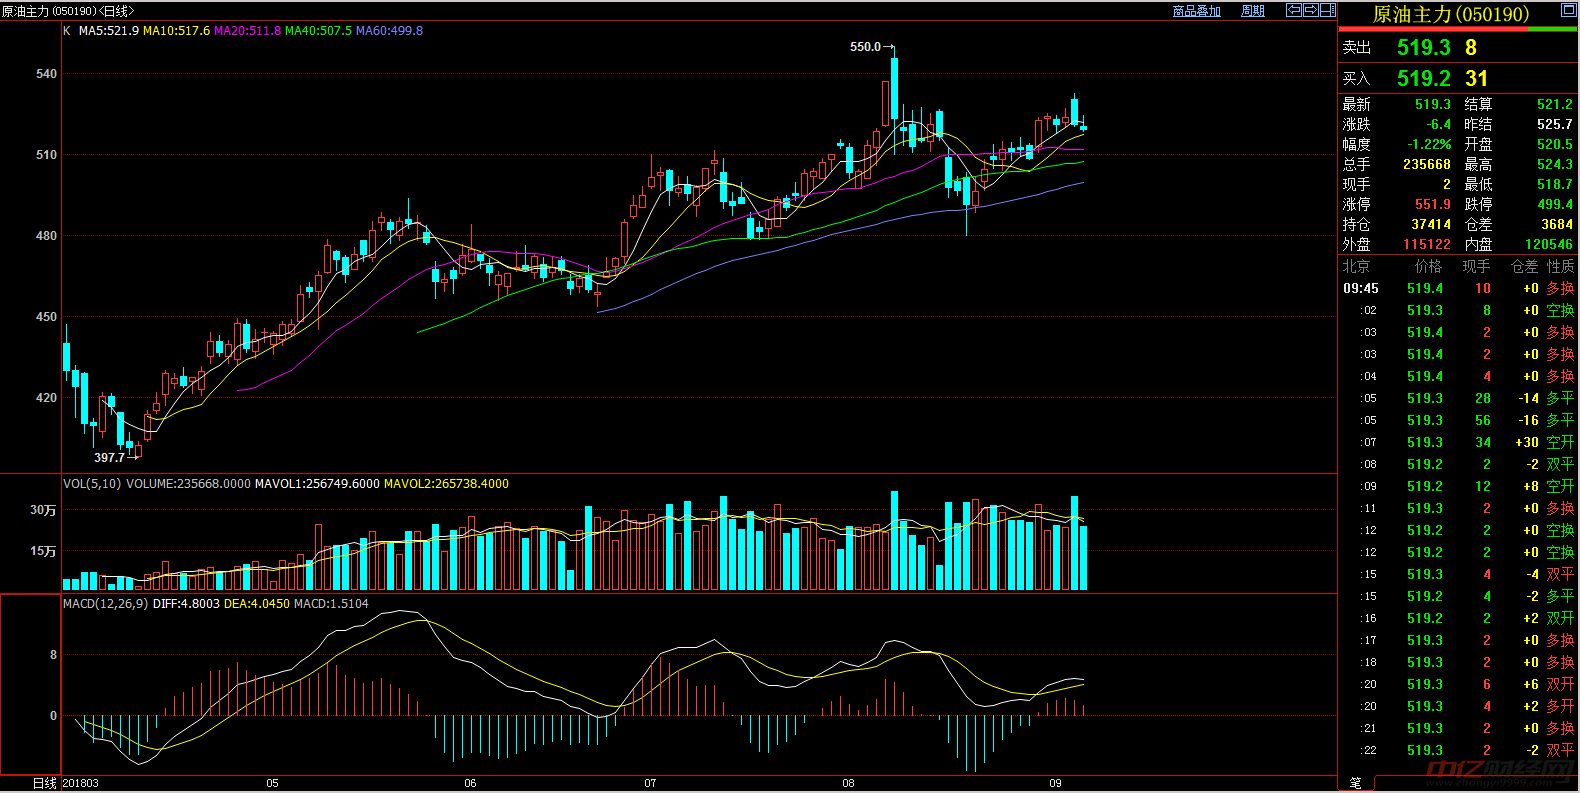Click the right arrow next-contract icon
Image resolution: width=1580 pixels, height=793 pixels.
[1310, 10]
